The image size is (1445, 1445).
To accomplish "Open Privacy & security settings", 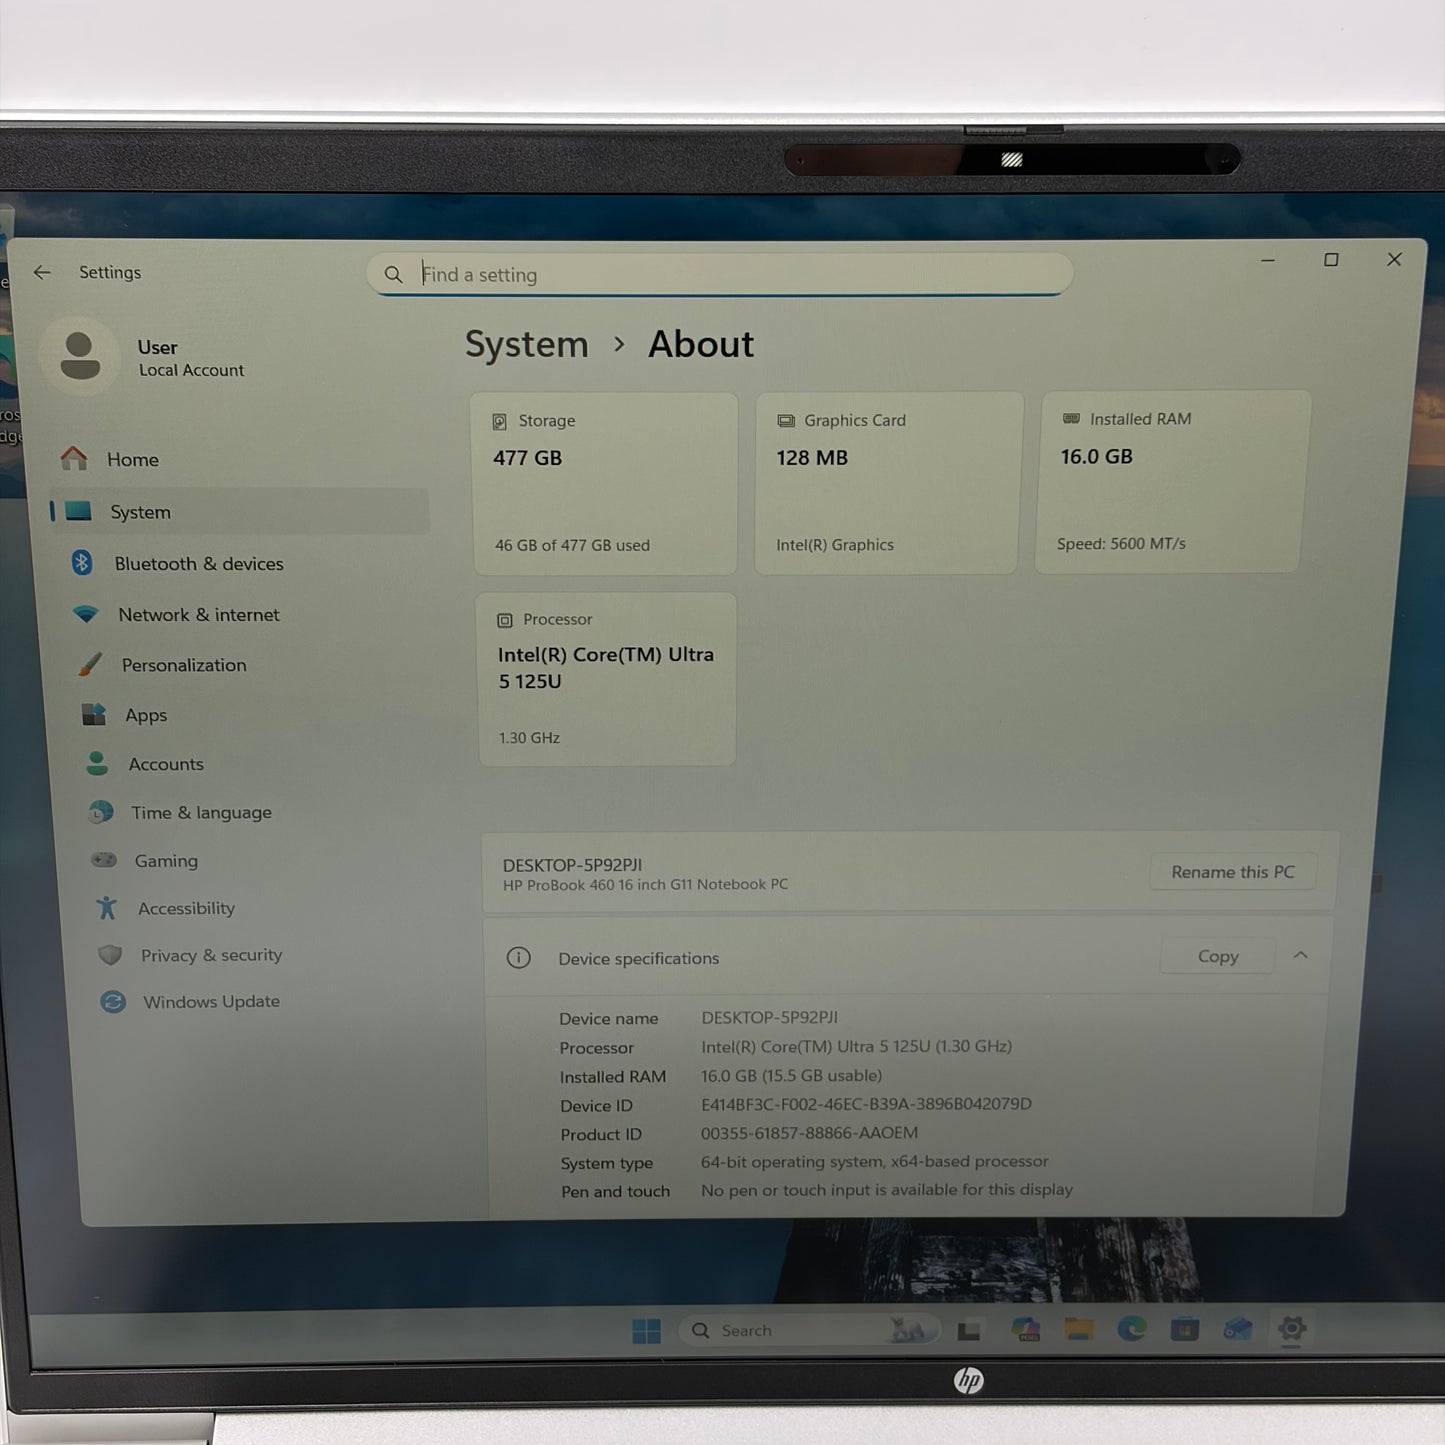I will [x=210, y=955].
